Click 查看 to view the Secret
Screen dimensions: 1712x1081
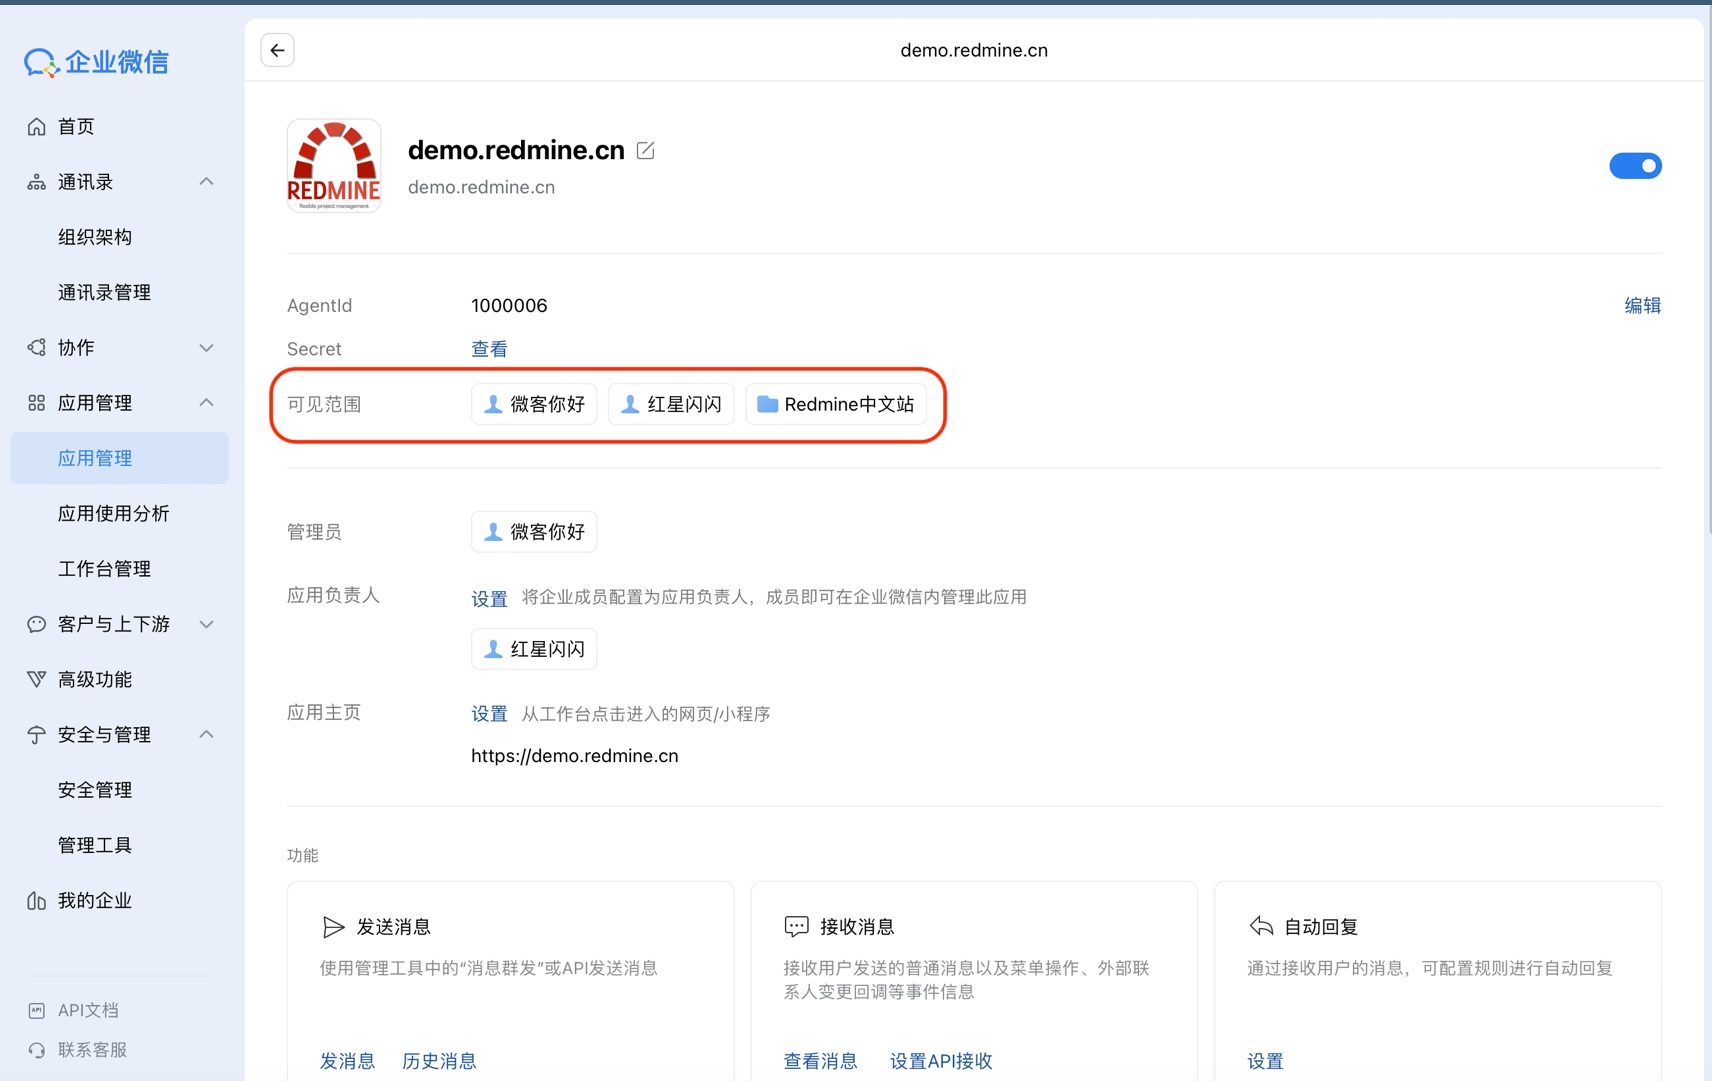[x=489, y=349]
